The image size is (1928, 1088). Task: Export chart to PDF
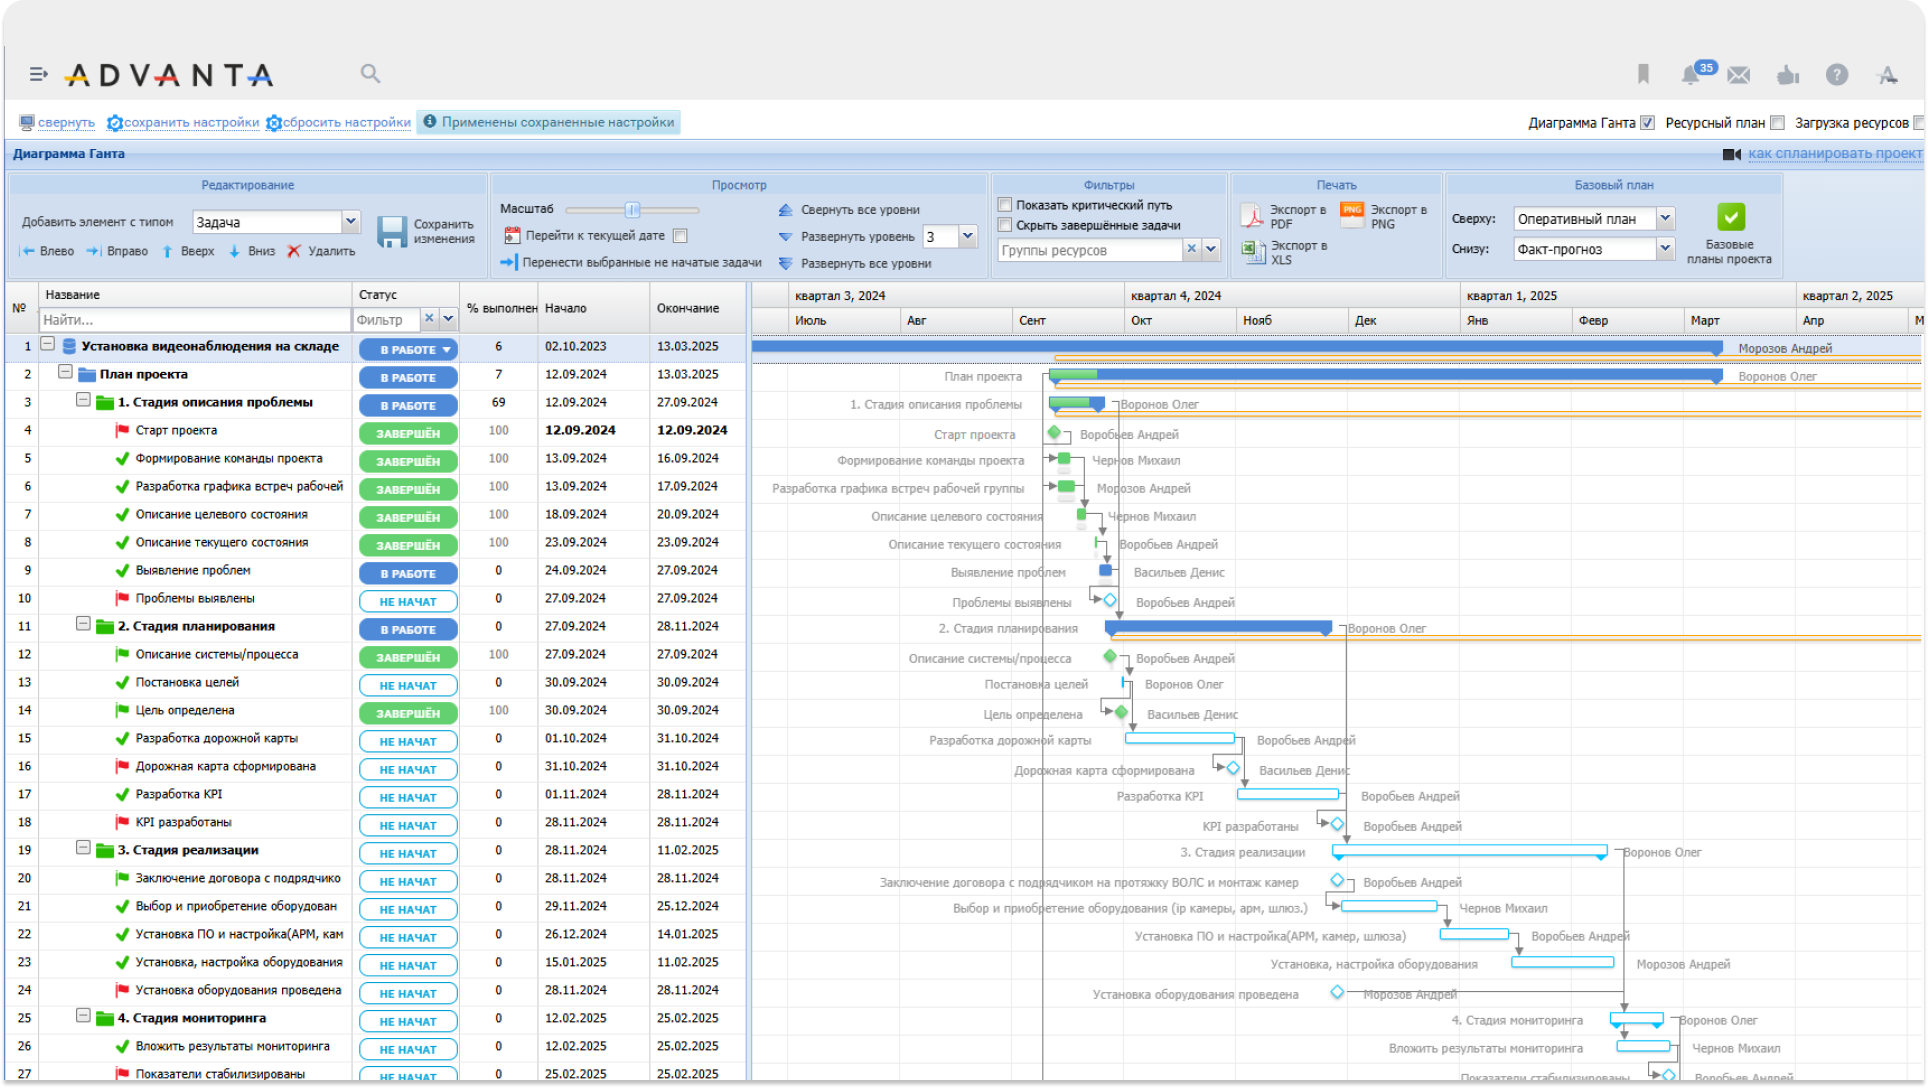click(x=1253, y=216)
